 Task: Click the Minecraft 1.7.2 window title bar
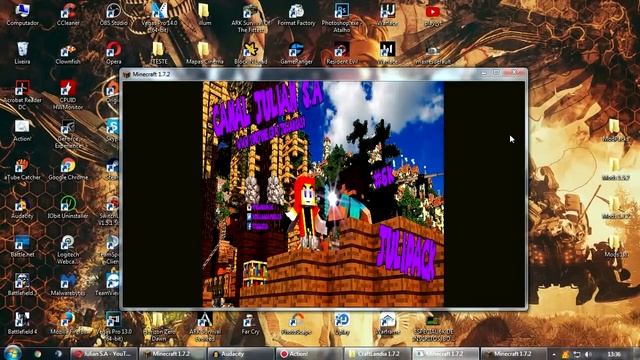tap(301, 74)
